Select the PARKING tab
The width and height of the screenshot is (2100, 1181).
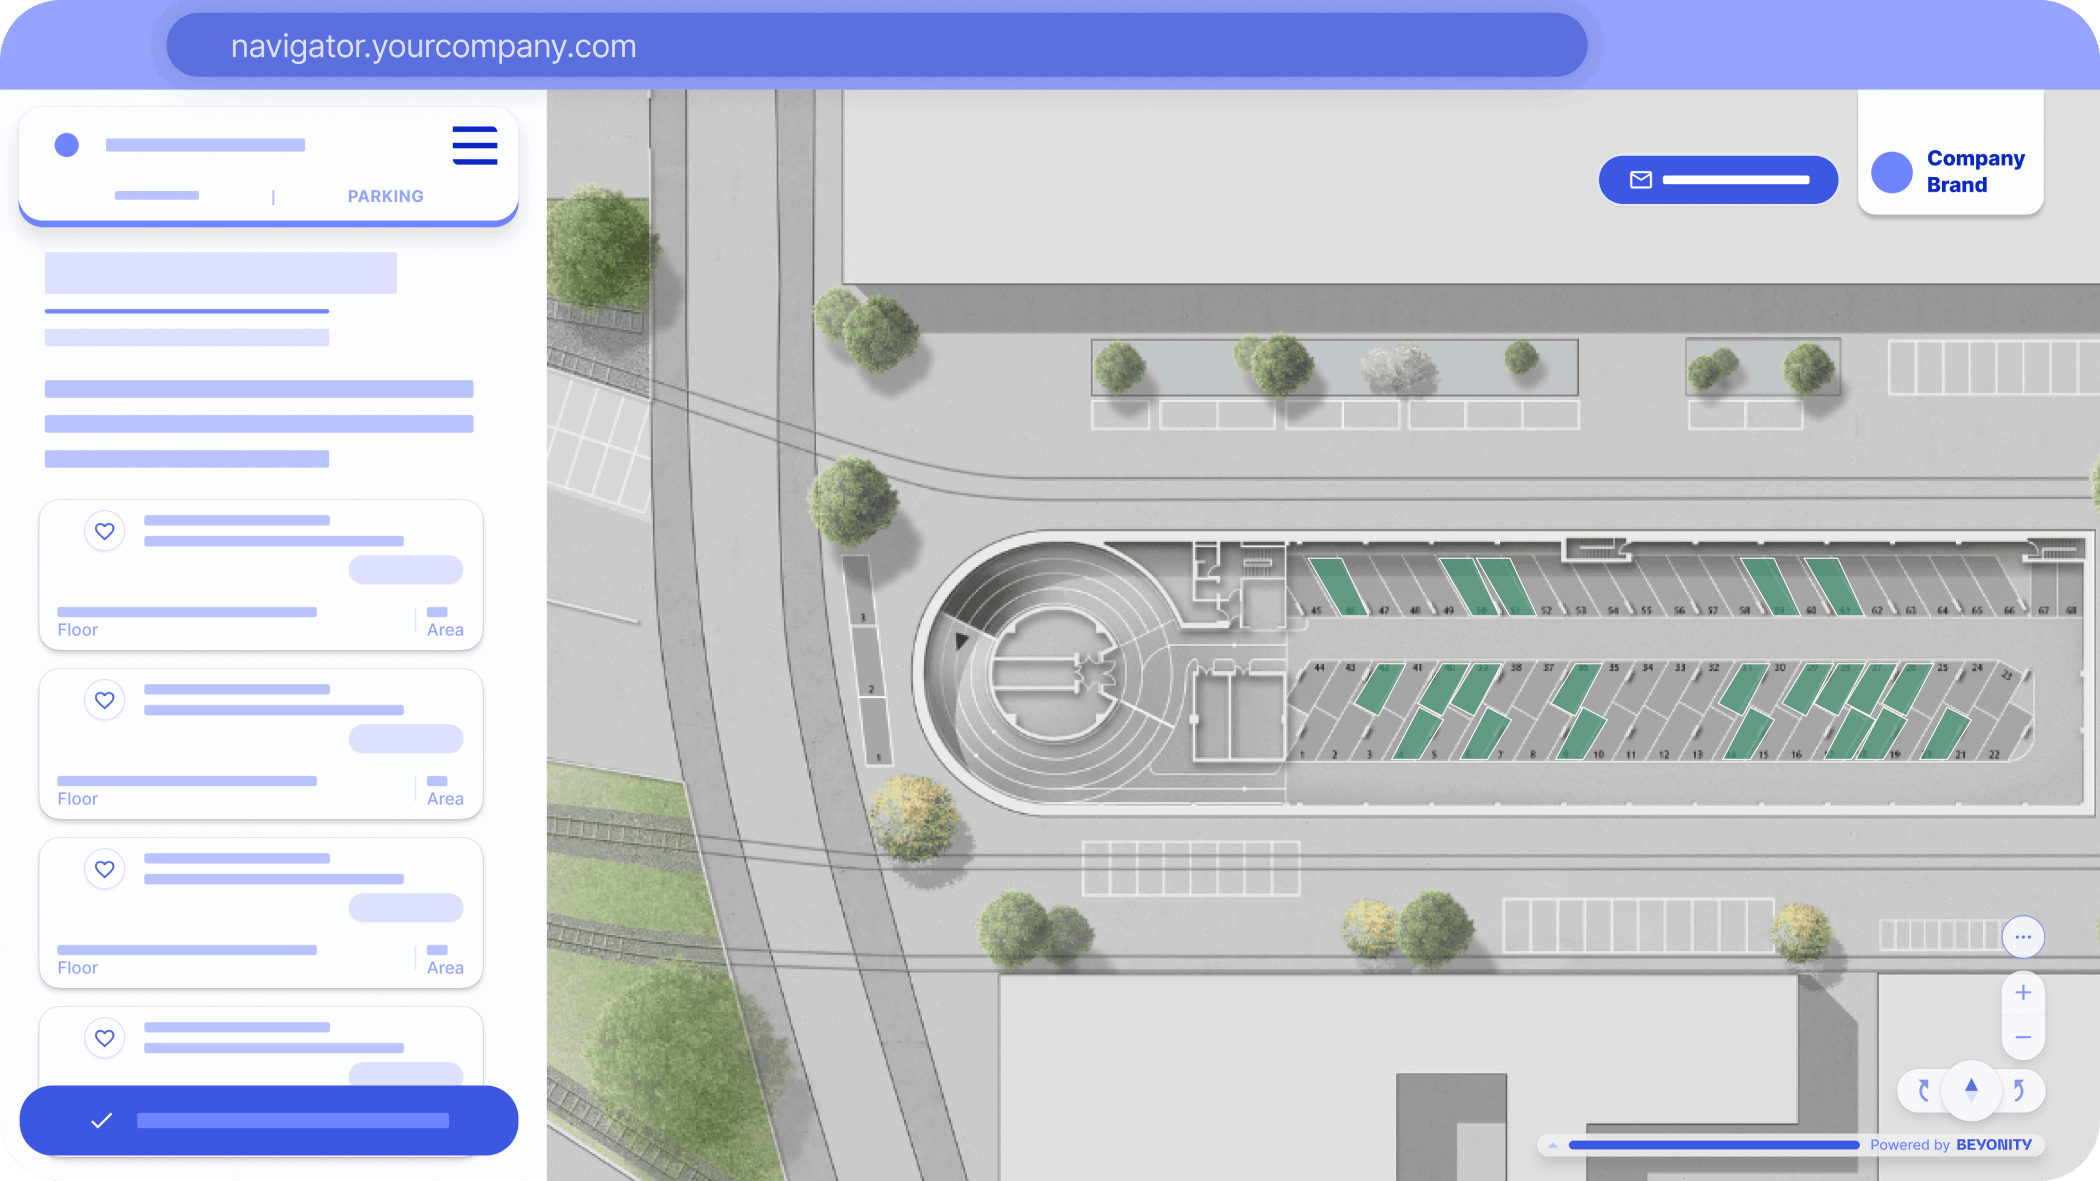pyautogui.click(x=385, y=196)
